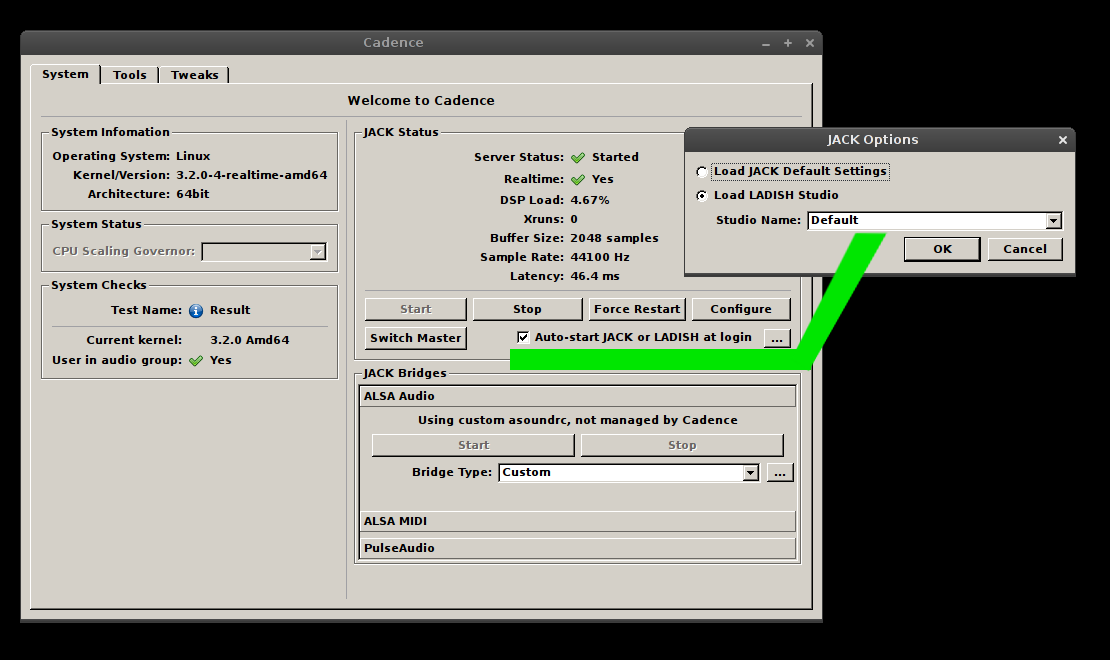This screenshot has width=1110, height=660.
Task: Click the Current kernel value 3.2.0 Amd64
Action: [249, 340]
